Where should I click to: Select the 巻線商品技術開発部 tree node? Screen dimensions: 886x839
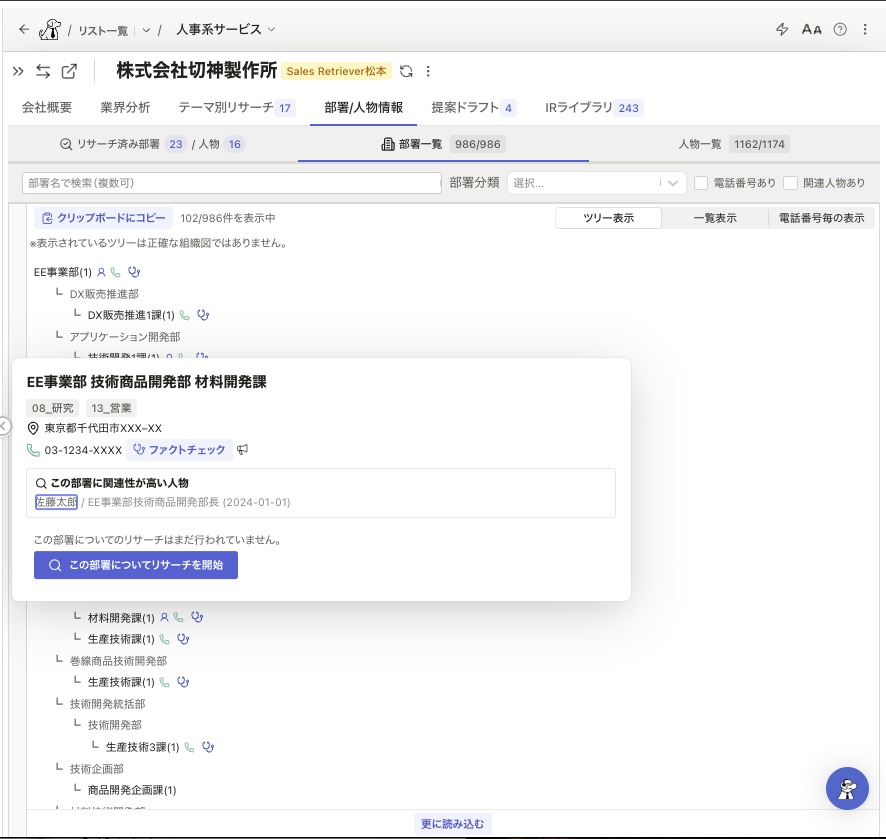(118, 661)
